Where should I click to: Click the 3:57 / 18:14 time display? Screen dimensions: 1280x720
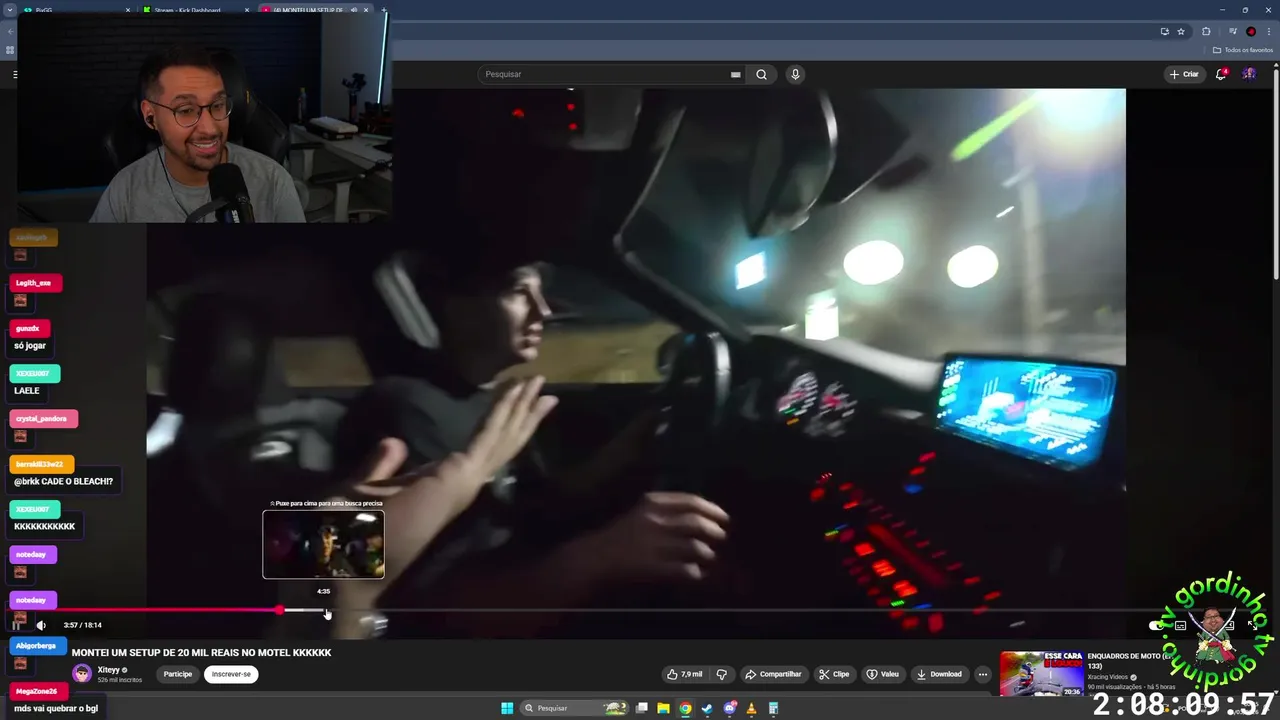82,625
